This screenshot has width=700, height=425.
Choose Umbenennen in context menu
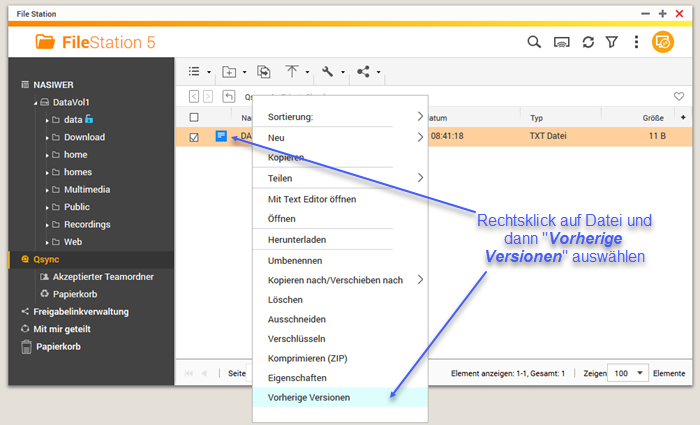coord(340,261)
